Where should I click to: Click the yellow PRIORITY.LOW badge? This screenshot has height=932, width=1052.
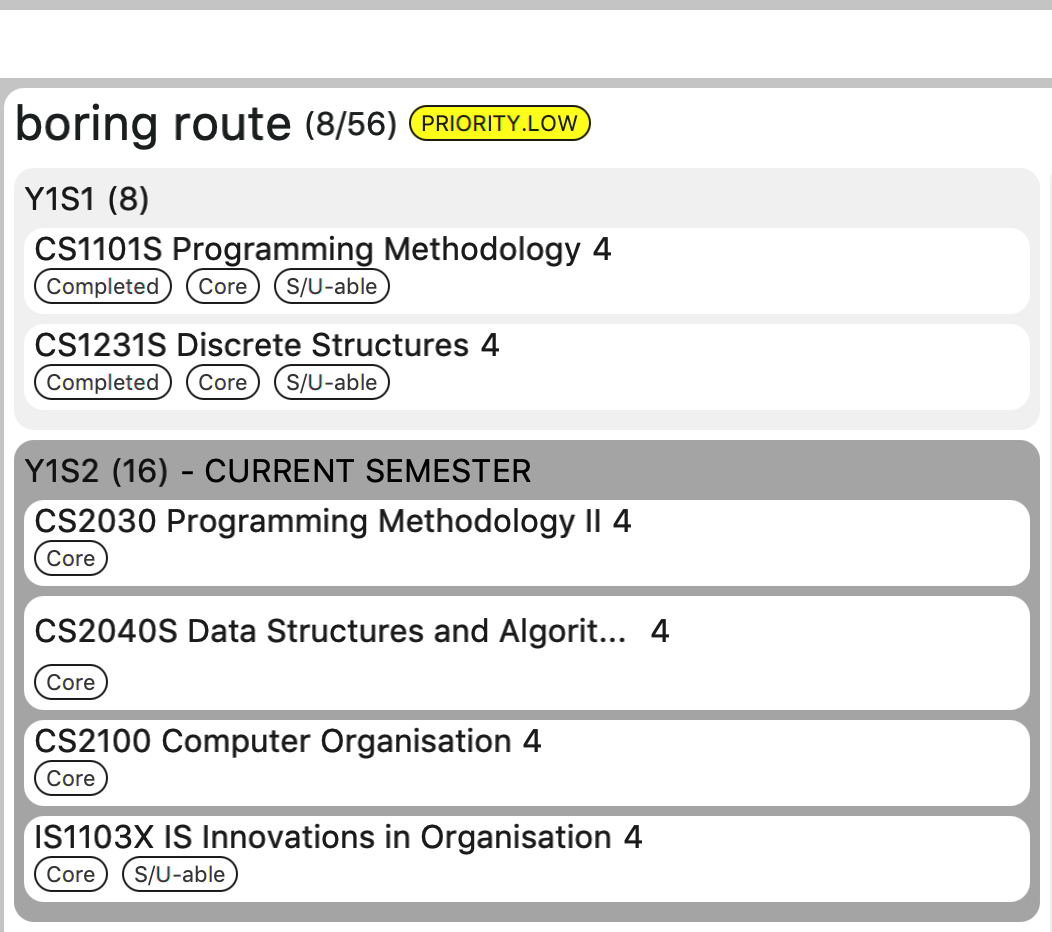click(x=499, y=123)
